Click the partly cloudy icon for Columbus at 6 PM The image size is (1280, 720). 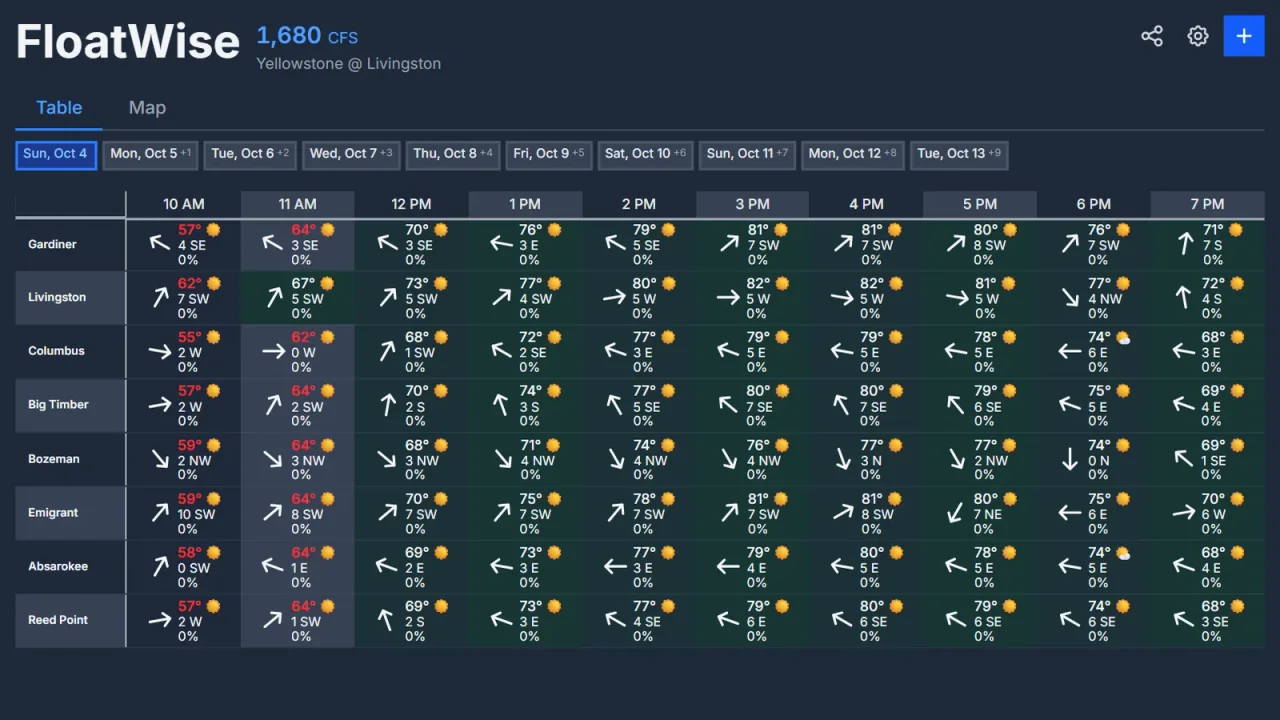click(1124, 338)
